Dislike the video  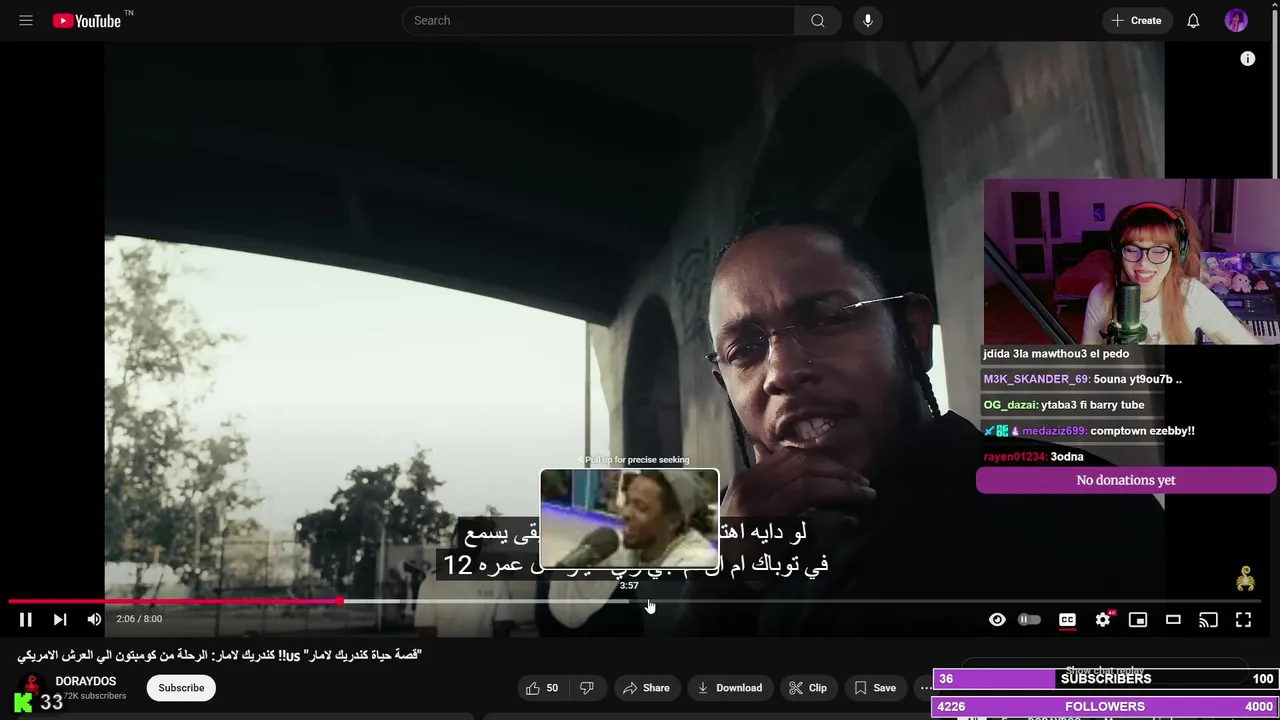pos(587,687)
